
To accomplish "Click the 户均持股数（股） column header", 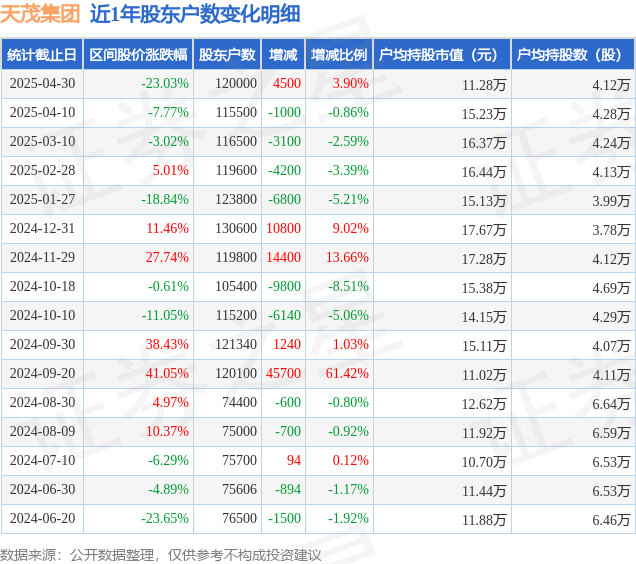I will [574, 54].
